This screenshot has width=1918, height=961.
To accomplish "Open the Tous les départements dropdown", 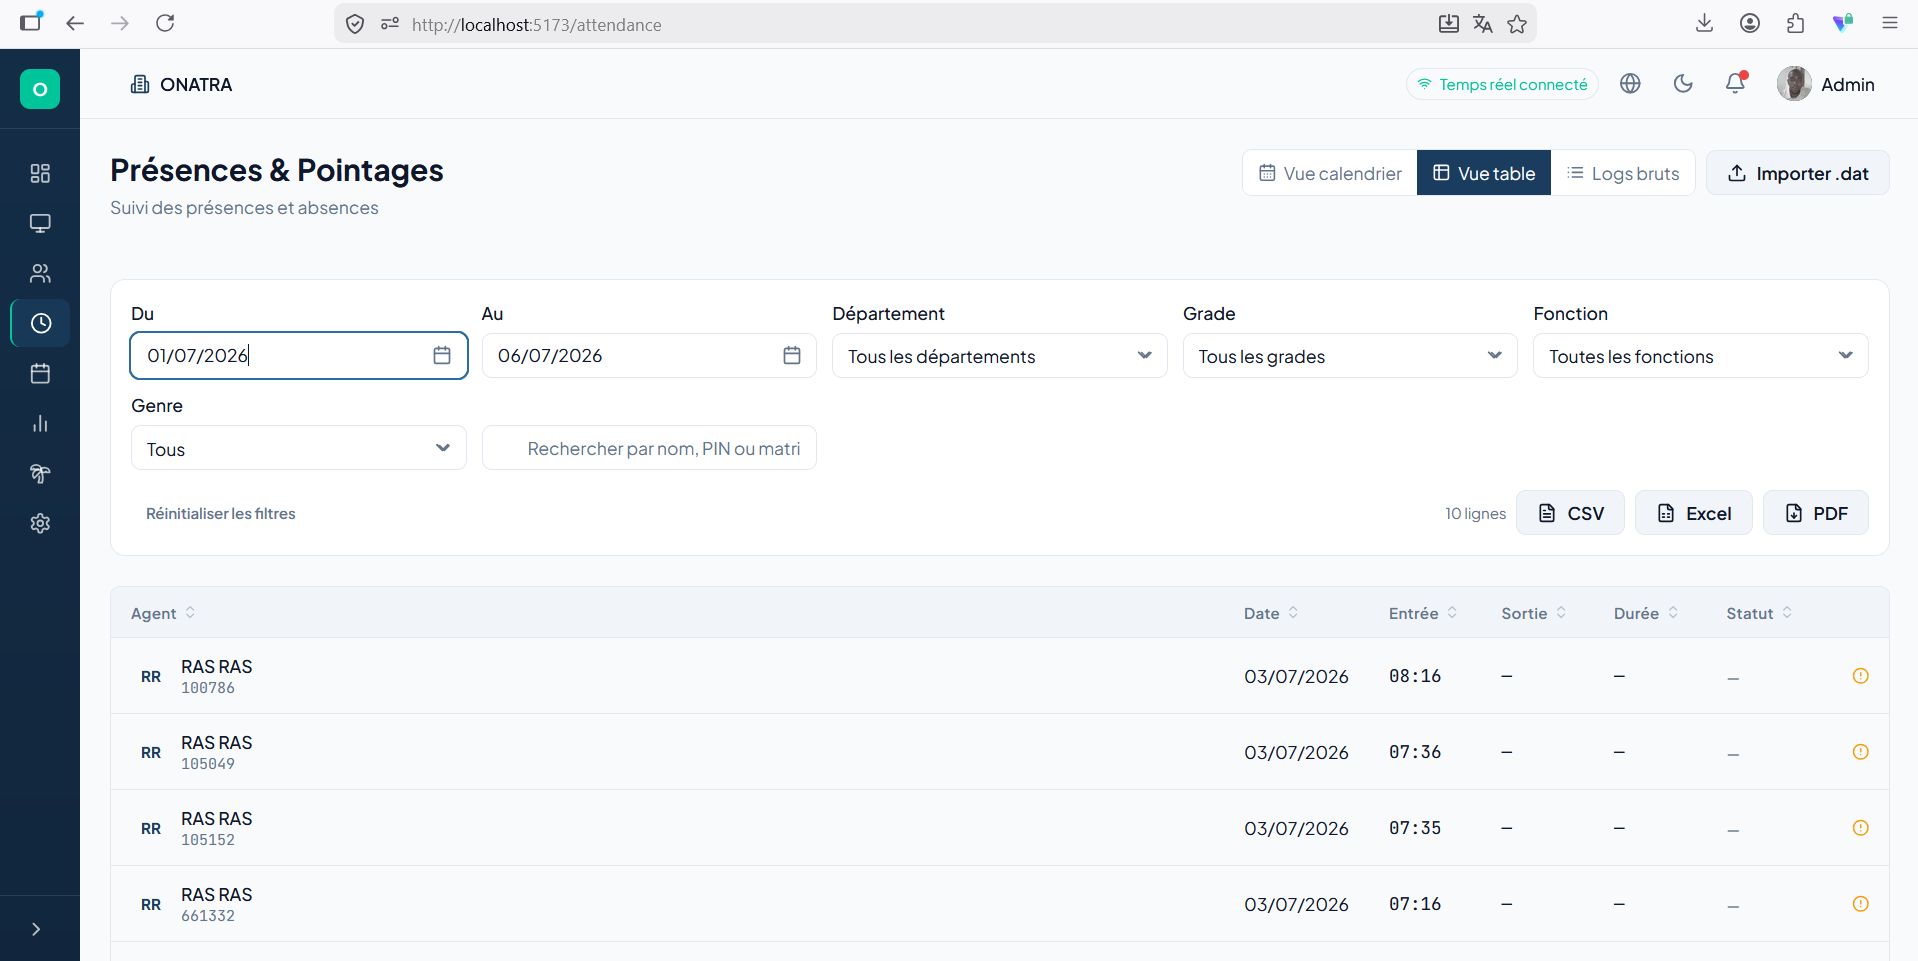I will pyautogui.click(x=999, y=356).
